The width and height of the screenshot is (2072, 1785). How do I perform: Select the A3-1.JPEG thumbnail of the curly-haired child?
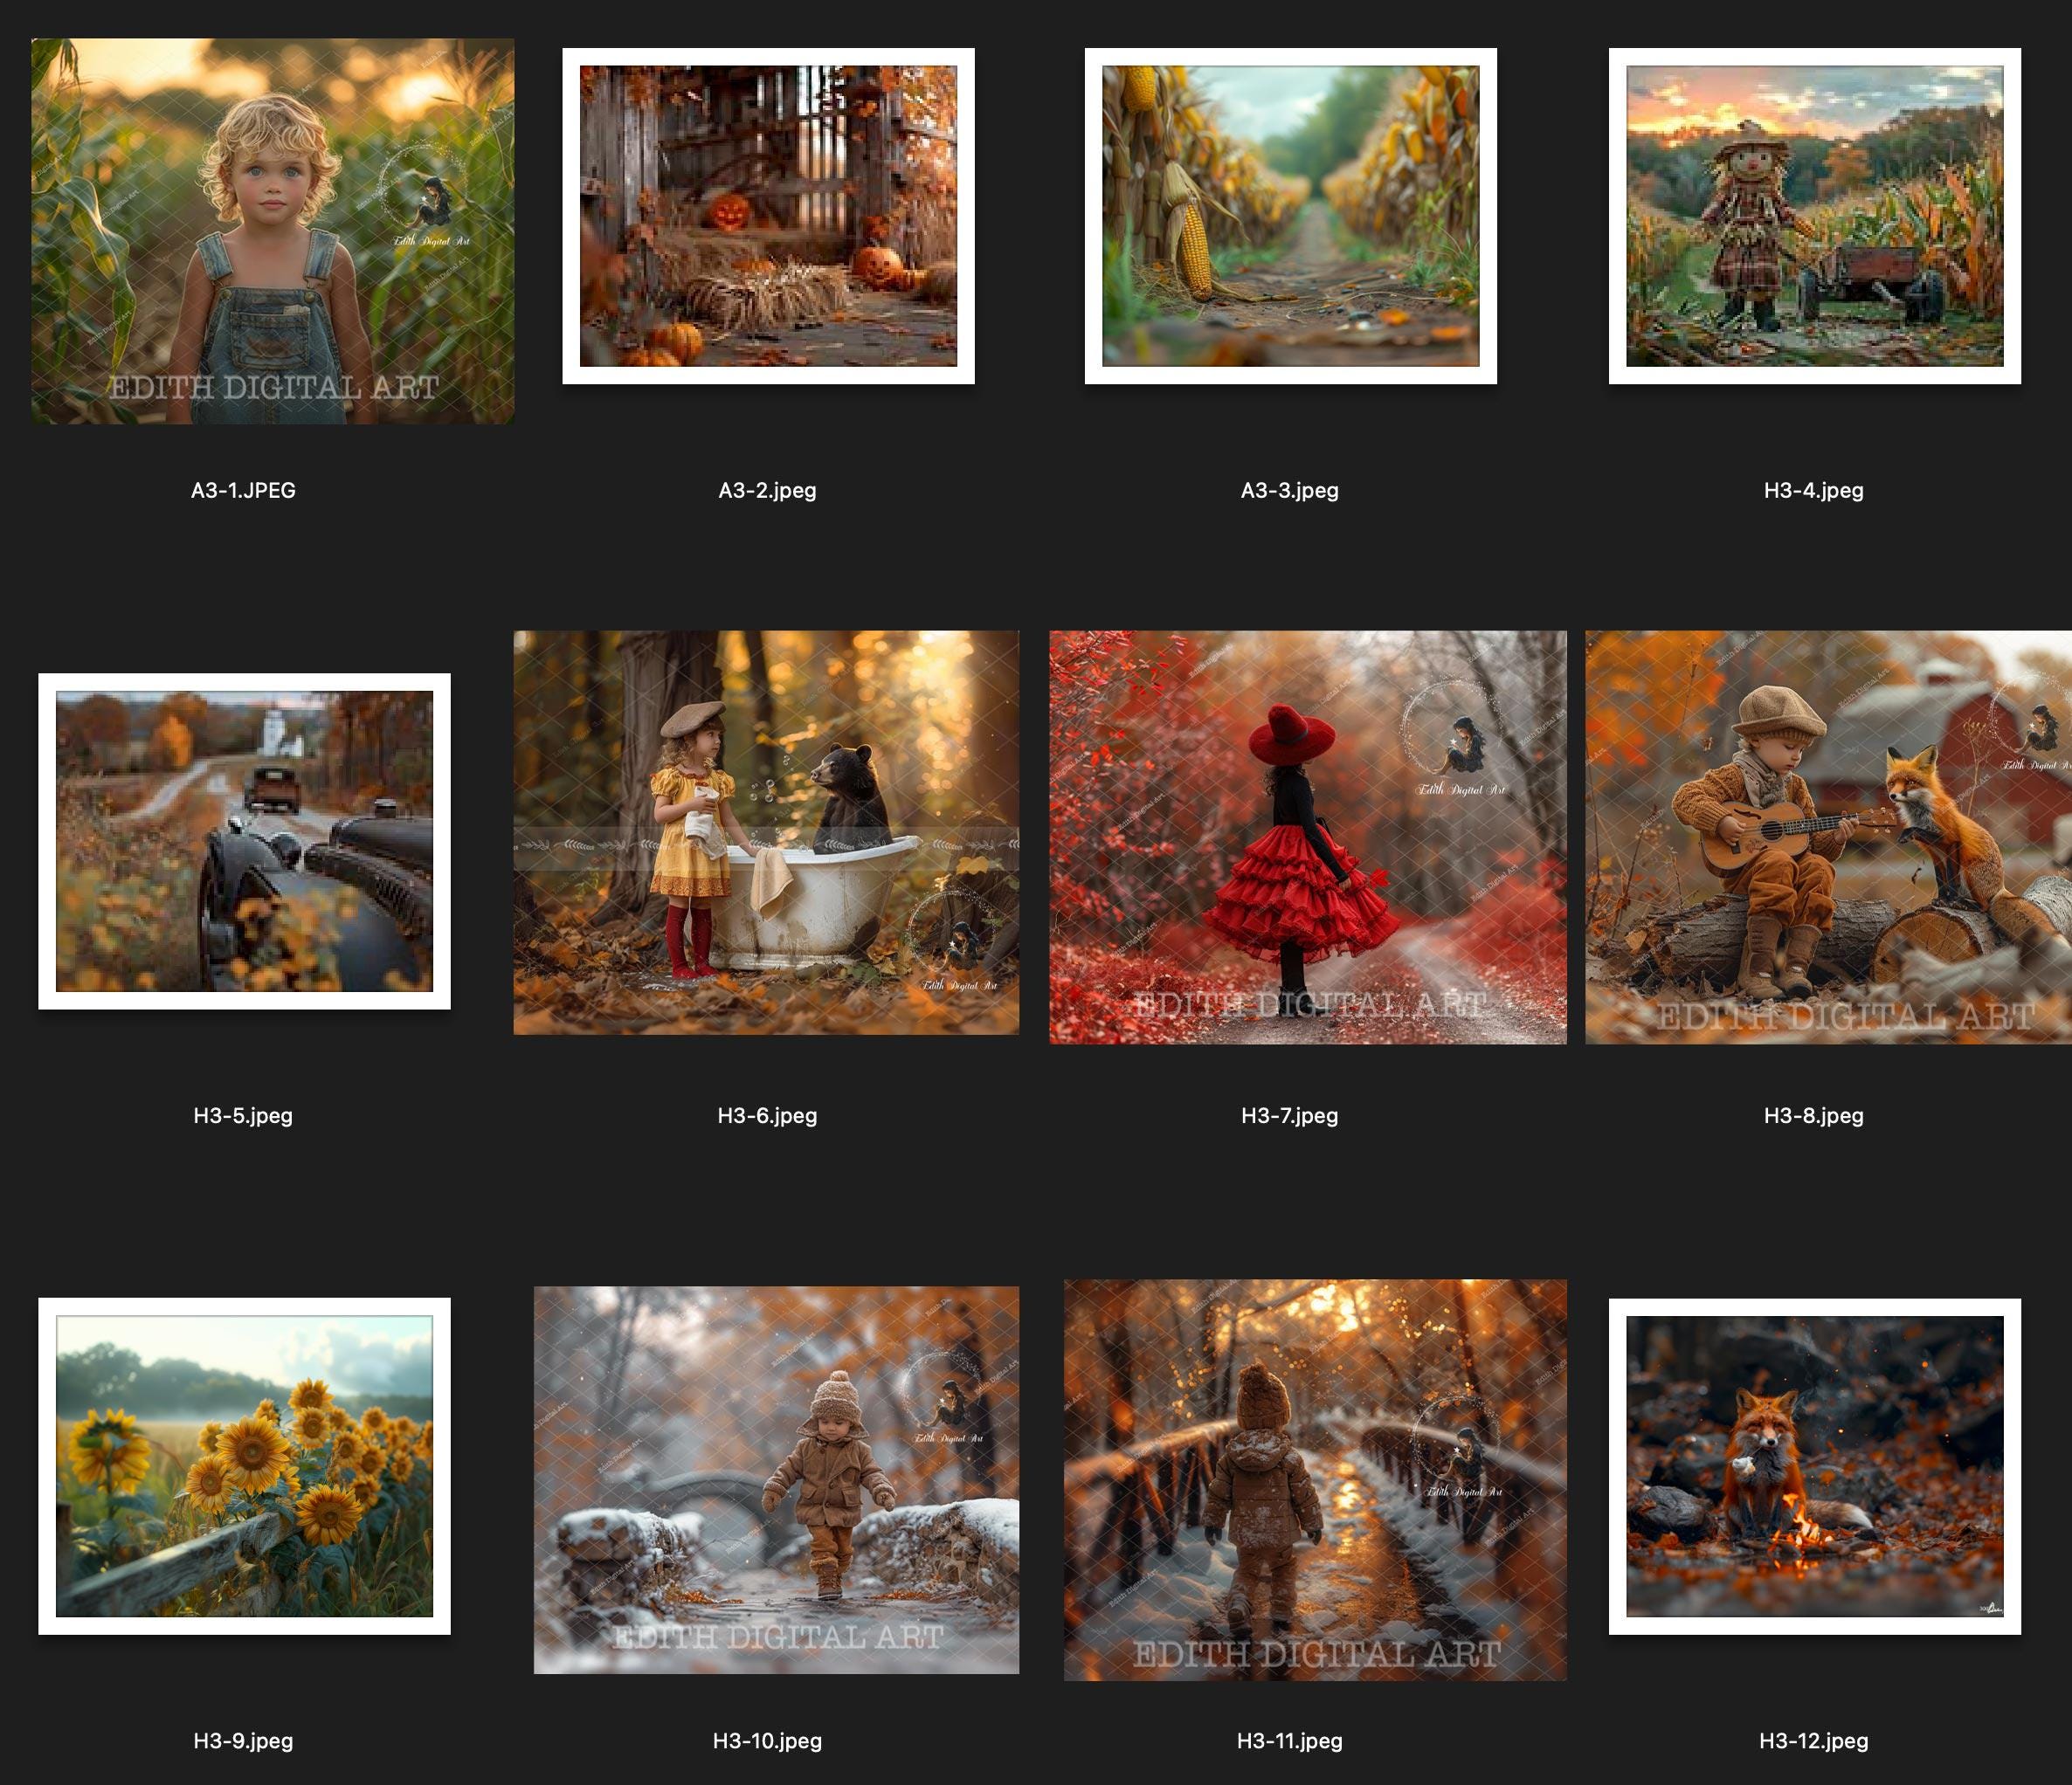[x=273, y=231]
